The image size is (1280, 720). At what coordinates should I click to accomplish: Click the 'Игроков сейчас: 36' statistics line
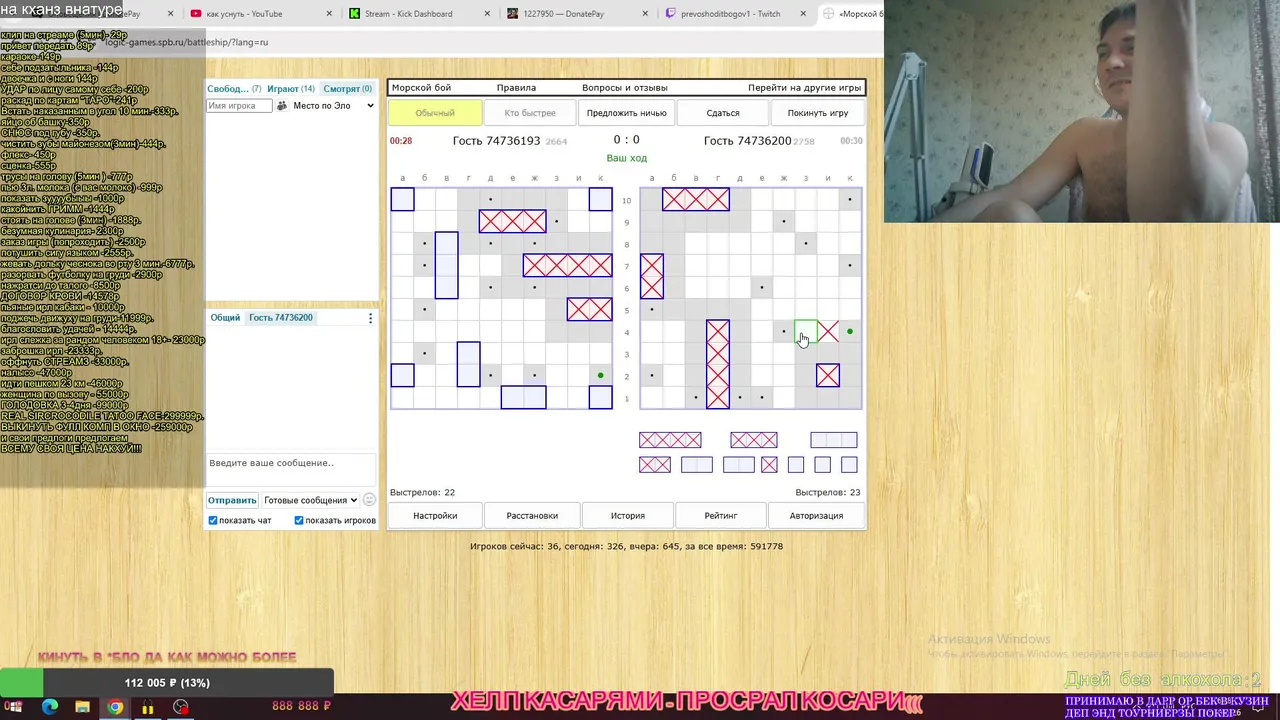626,546
